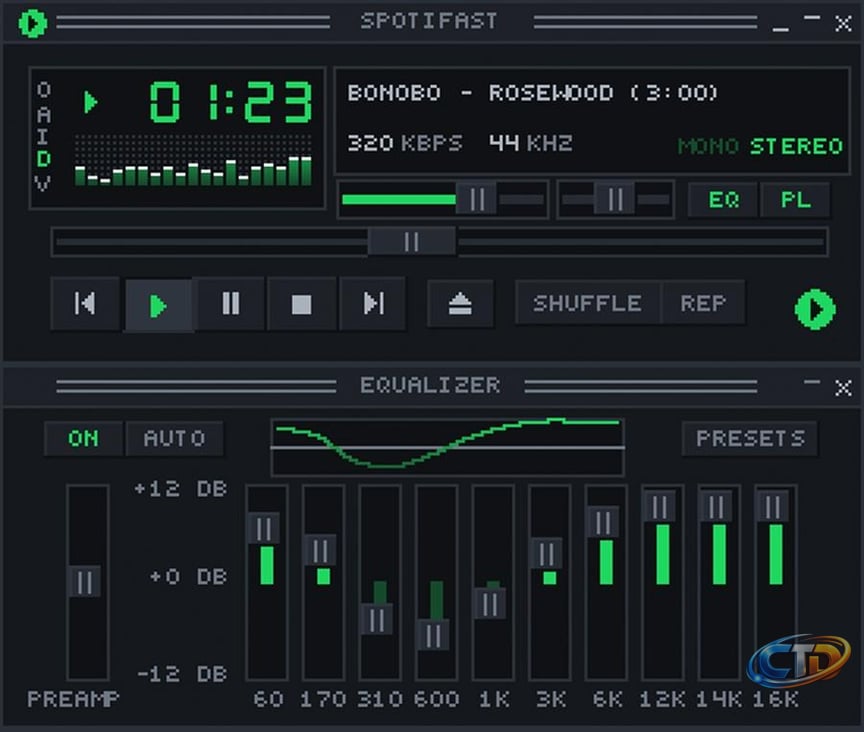Viewport: 864px width, 732px height.
Task: Click the equalizer curve graph display
Action: point(447,448)
